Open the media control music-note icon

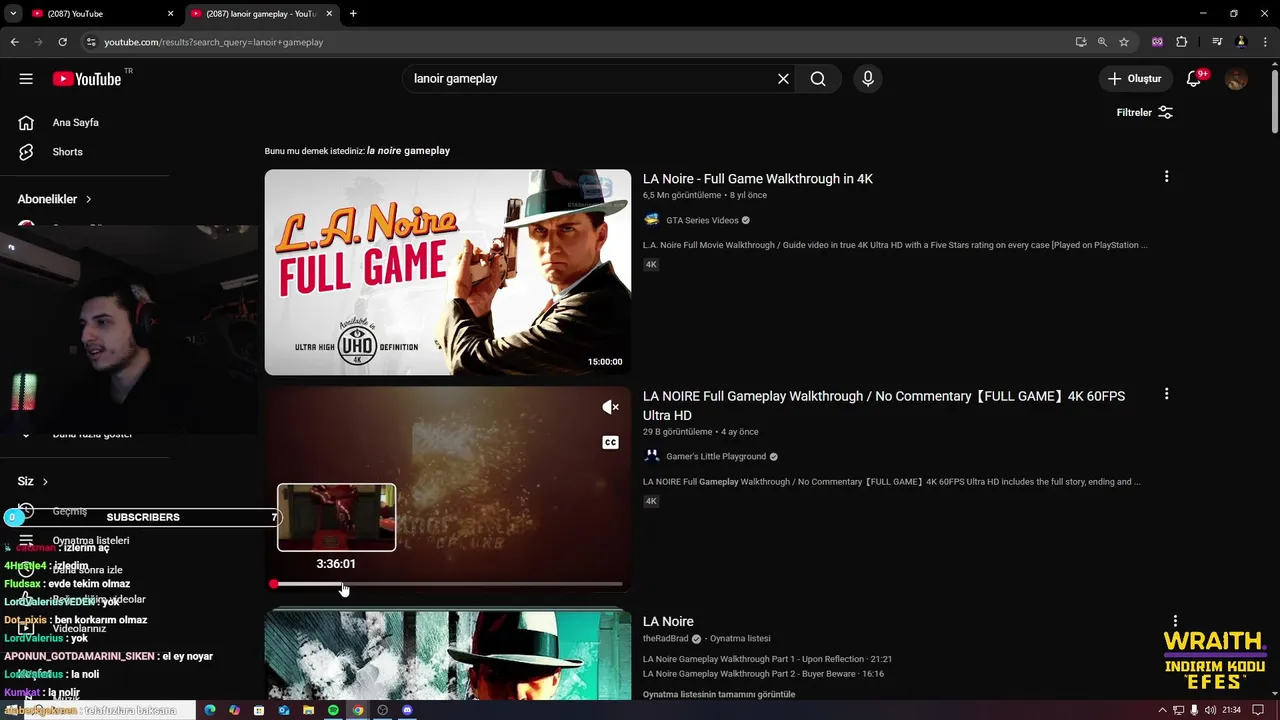(1217, 42)
